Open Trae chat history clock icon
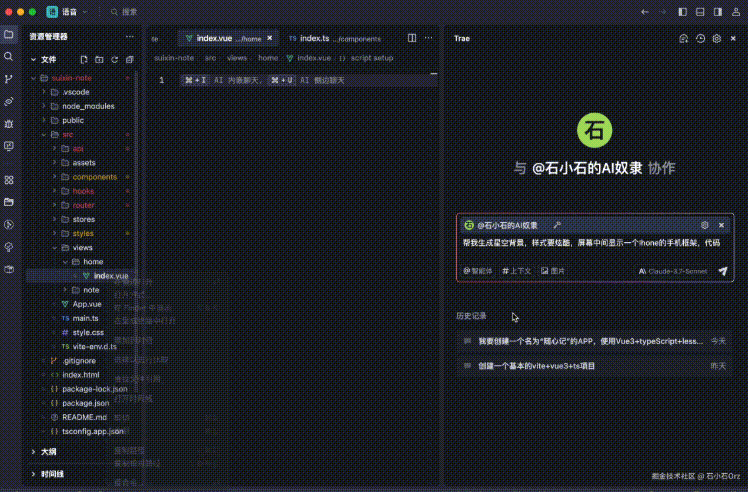 coord(700,39)
